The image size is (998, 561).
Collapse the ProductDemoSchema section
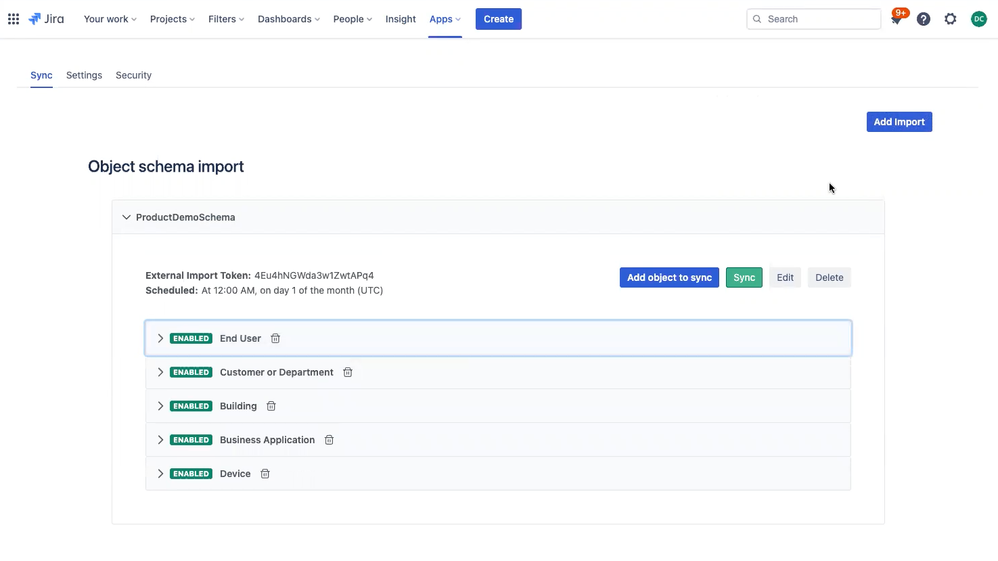pyautogui.click(x=126, y=217)
